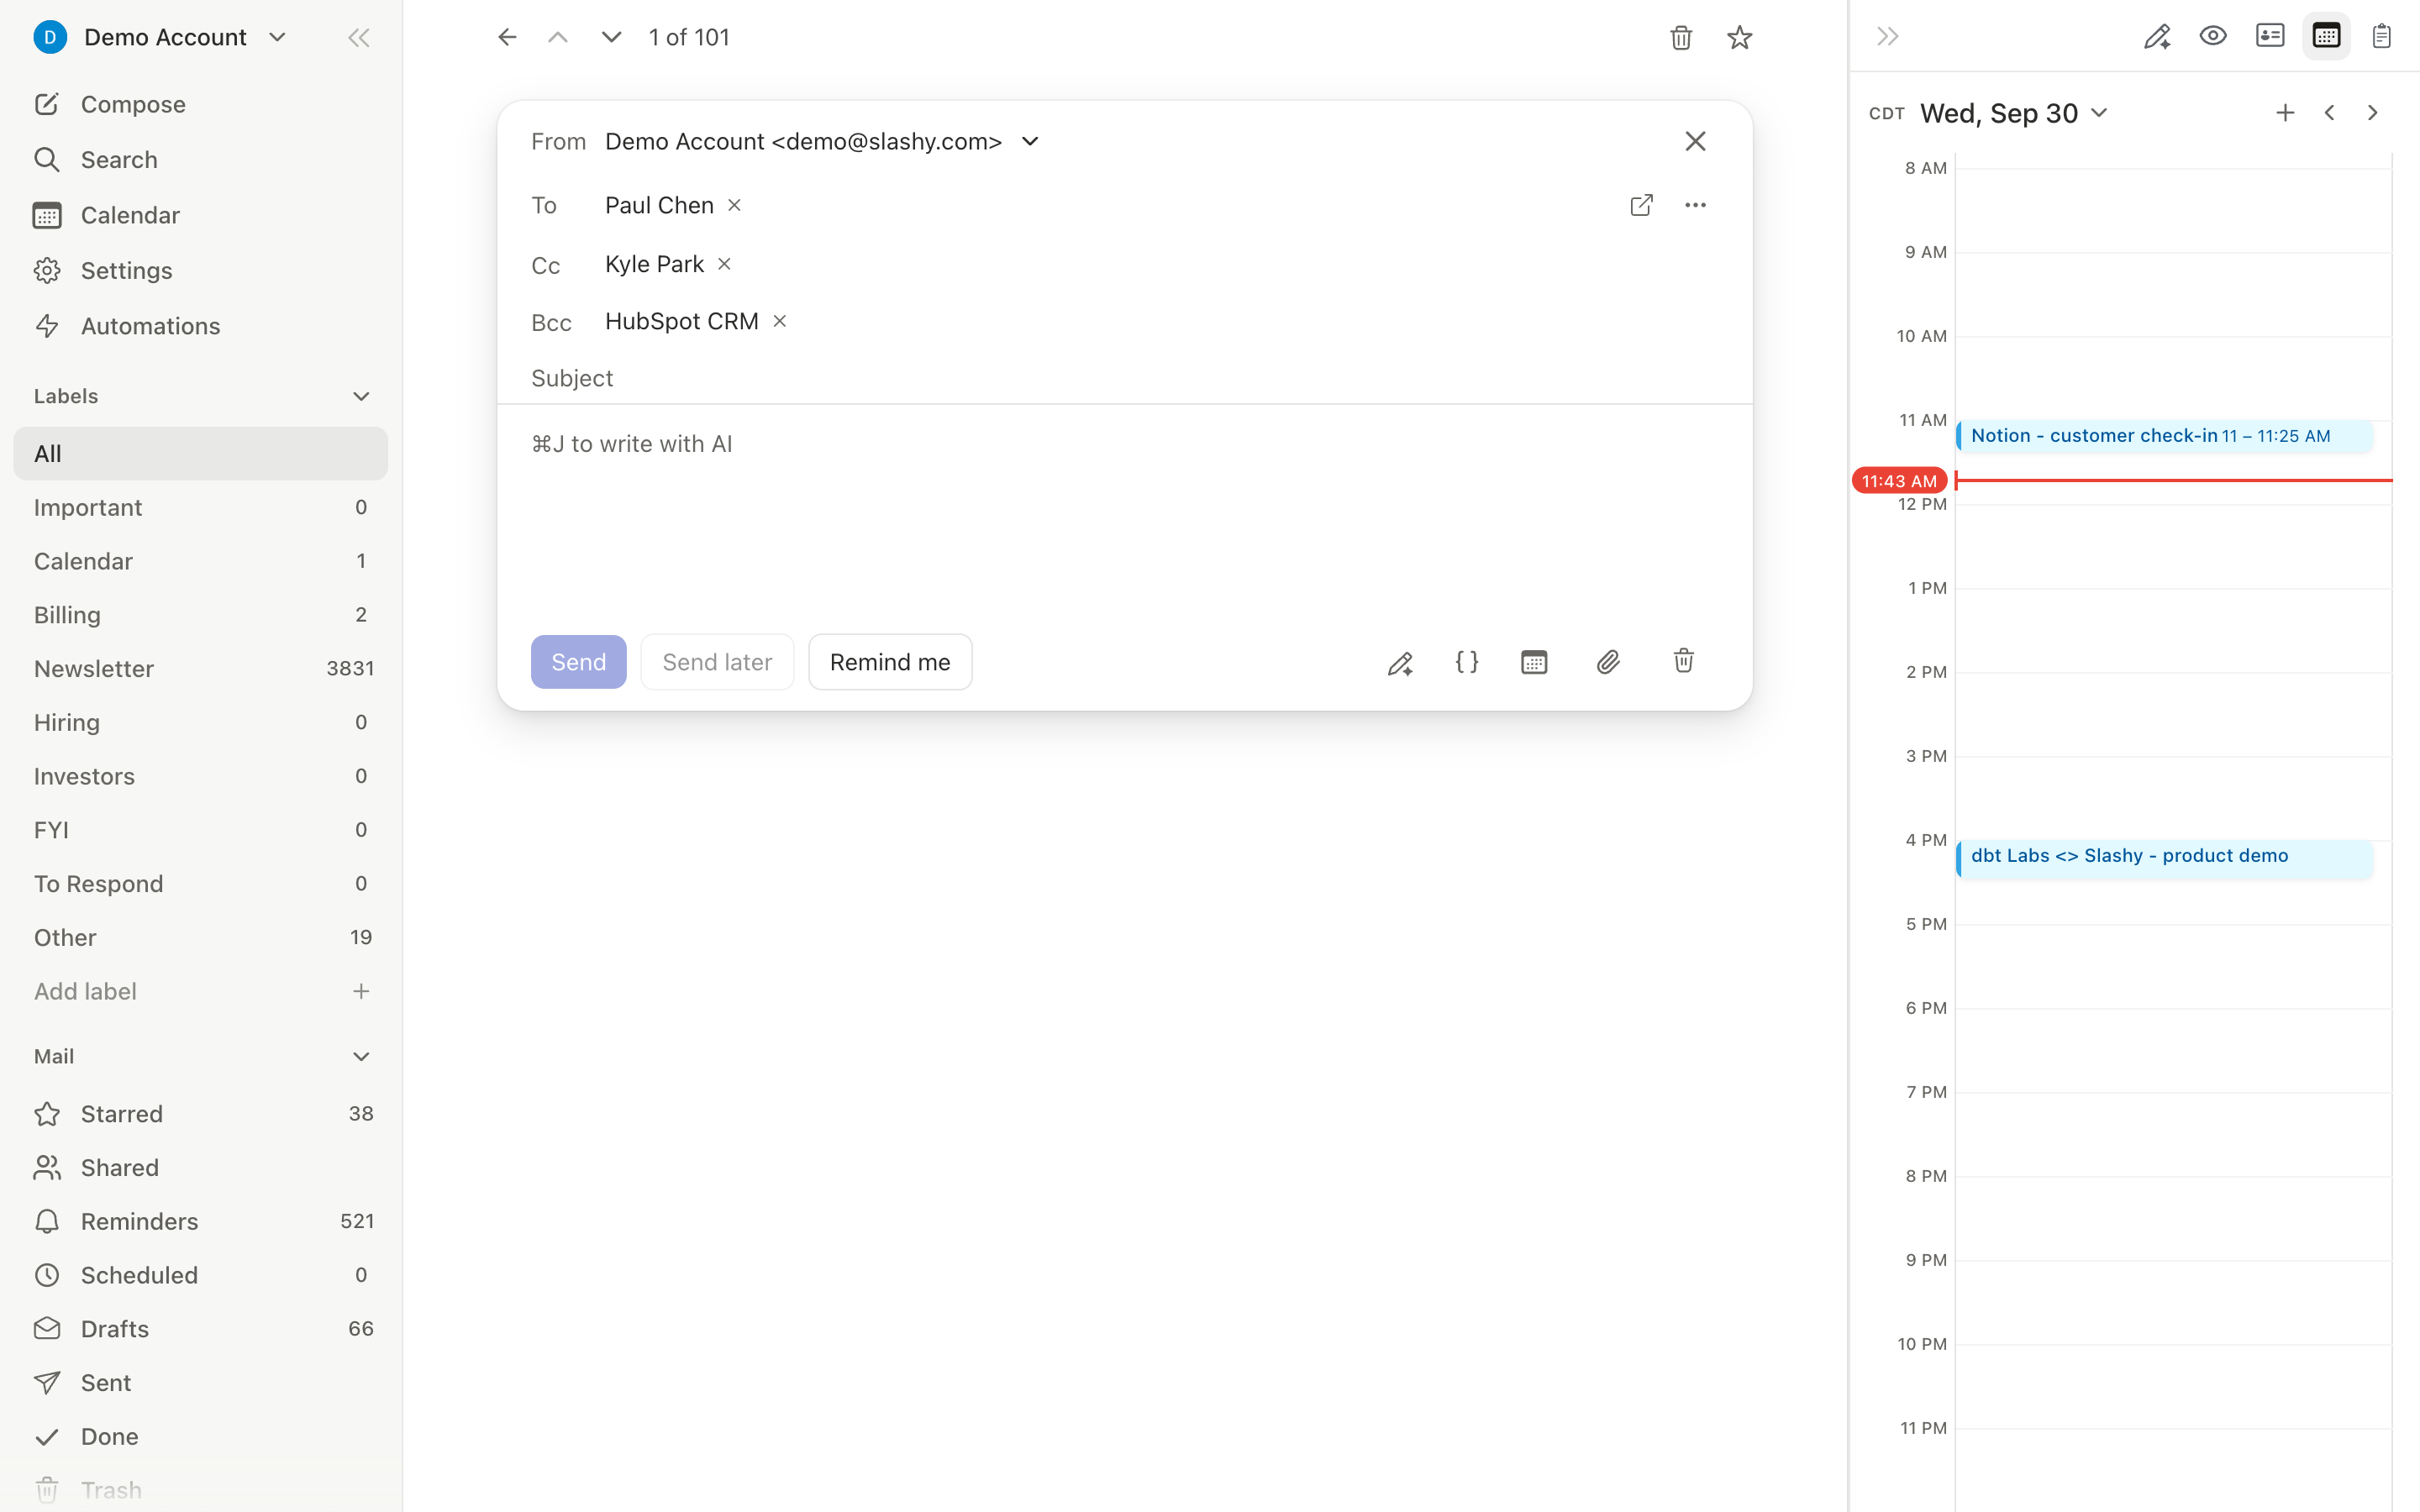The image size is (2420, 1512).
Task: Pop out the compose window
Action: pos(1641,205)
